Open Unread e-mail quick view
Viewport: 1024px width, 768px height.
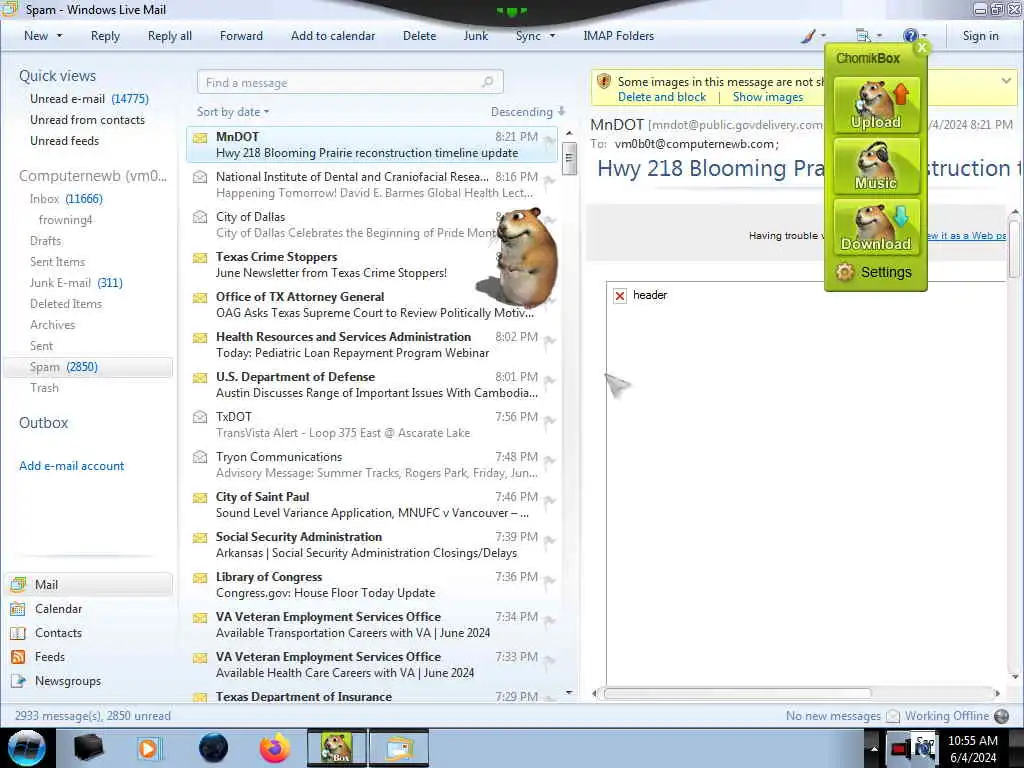[x=89, y=99]
